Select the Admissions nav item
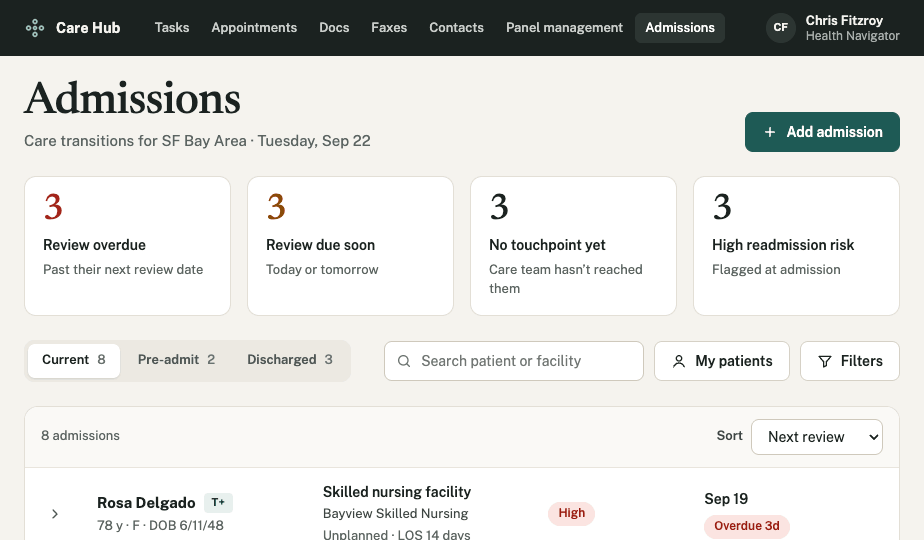924x540 pixels. (x=680, y=28)
